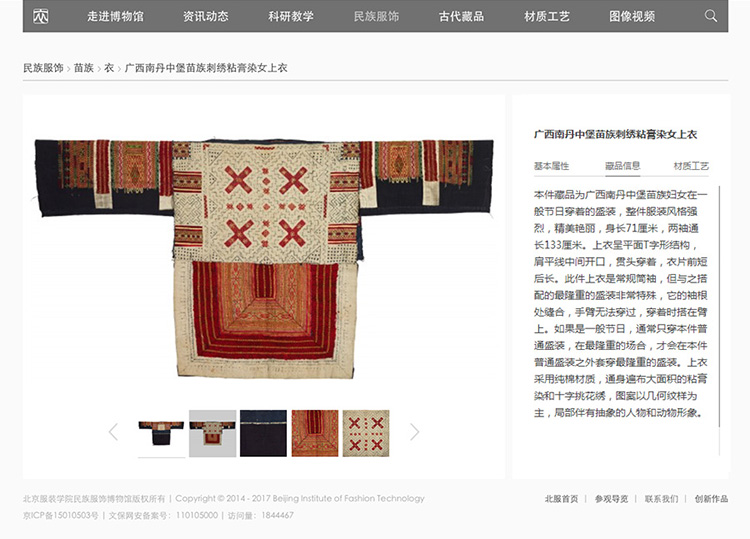This screenshot has width=750, height=539.
Task: Switch to 基本属性 tab
Action: (x=551, y=166)
